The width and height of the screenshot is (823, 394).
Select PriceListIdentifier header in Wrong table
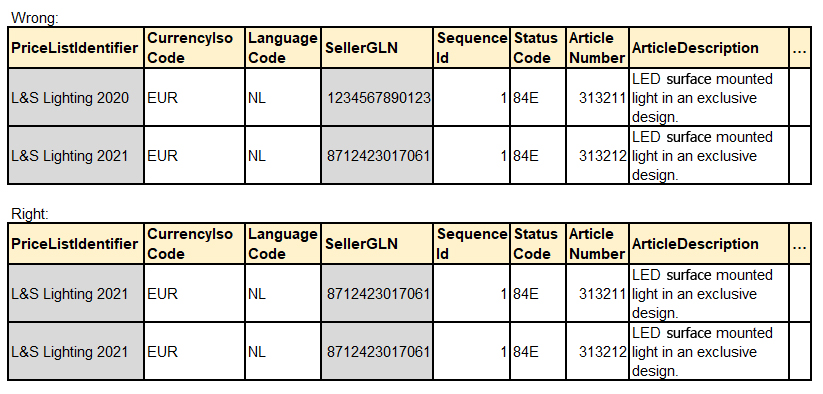(x=76, y=48)
